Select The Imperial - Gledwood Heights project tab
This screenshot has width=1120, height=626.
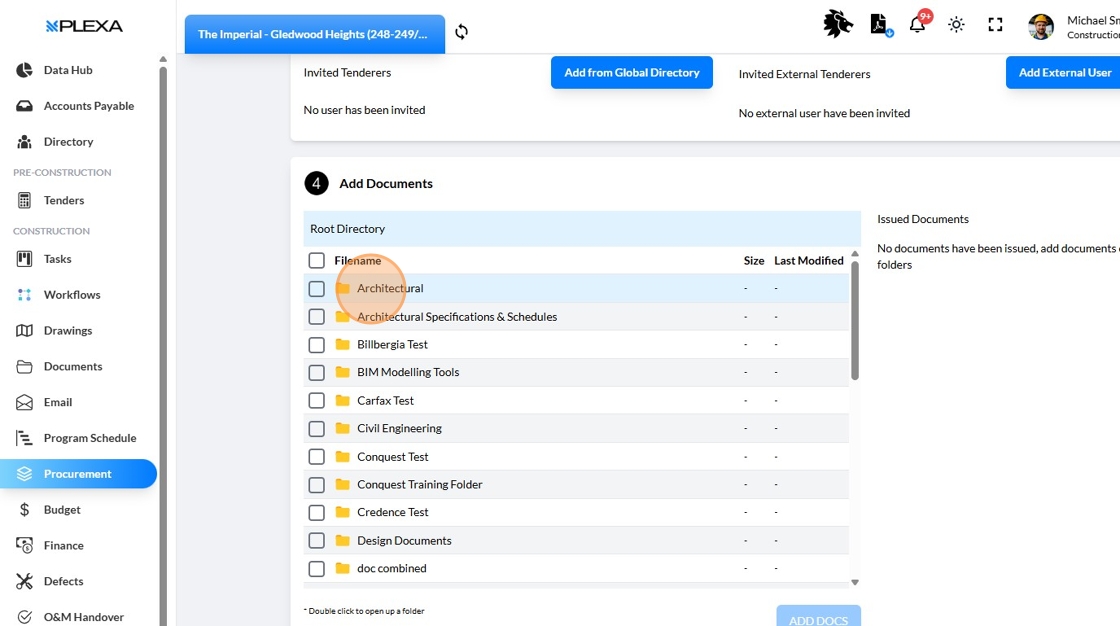pos(314,34)
